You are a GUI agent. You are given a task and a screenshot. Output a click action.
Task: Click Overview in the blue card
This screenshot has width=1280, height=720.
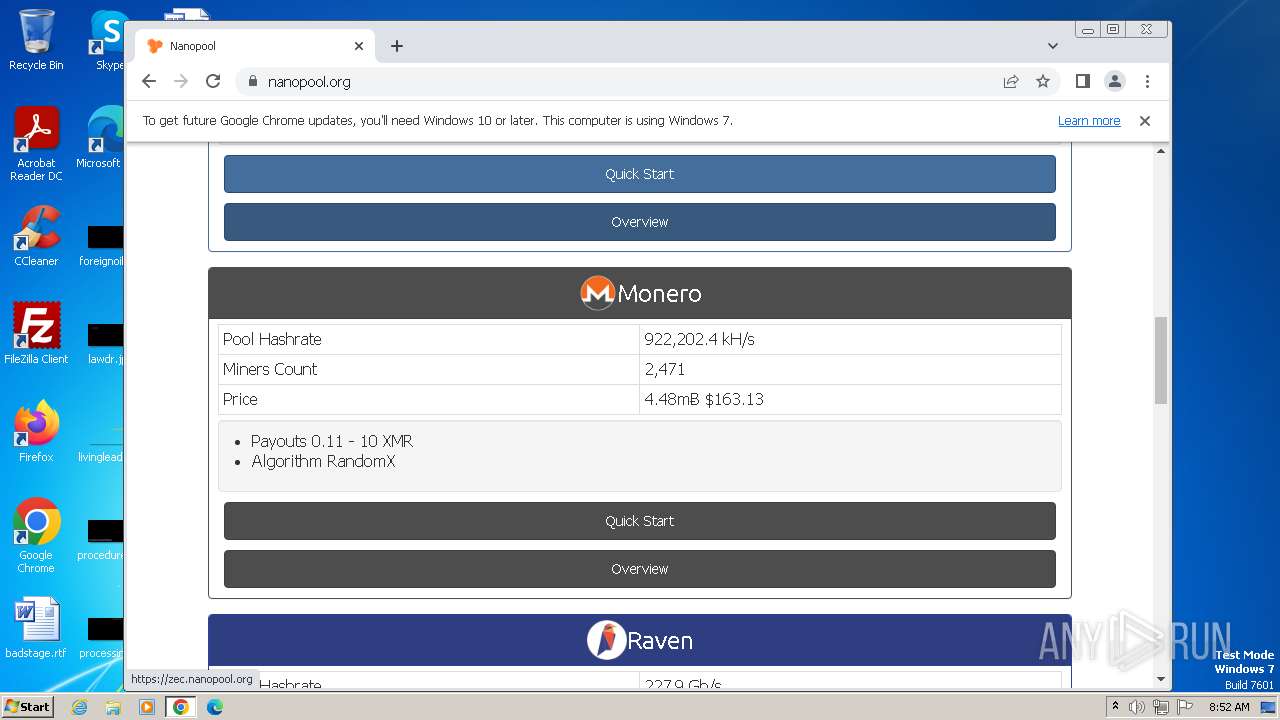point(640,222)
